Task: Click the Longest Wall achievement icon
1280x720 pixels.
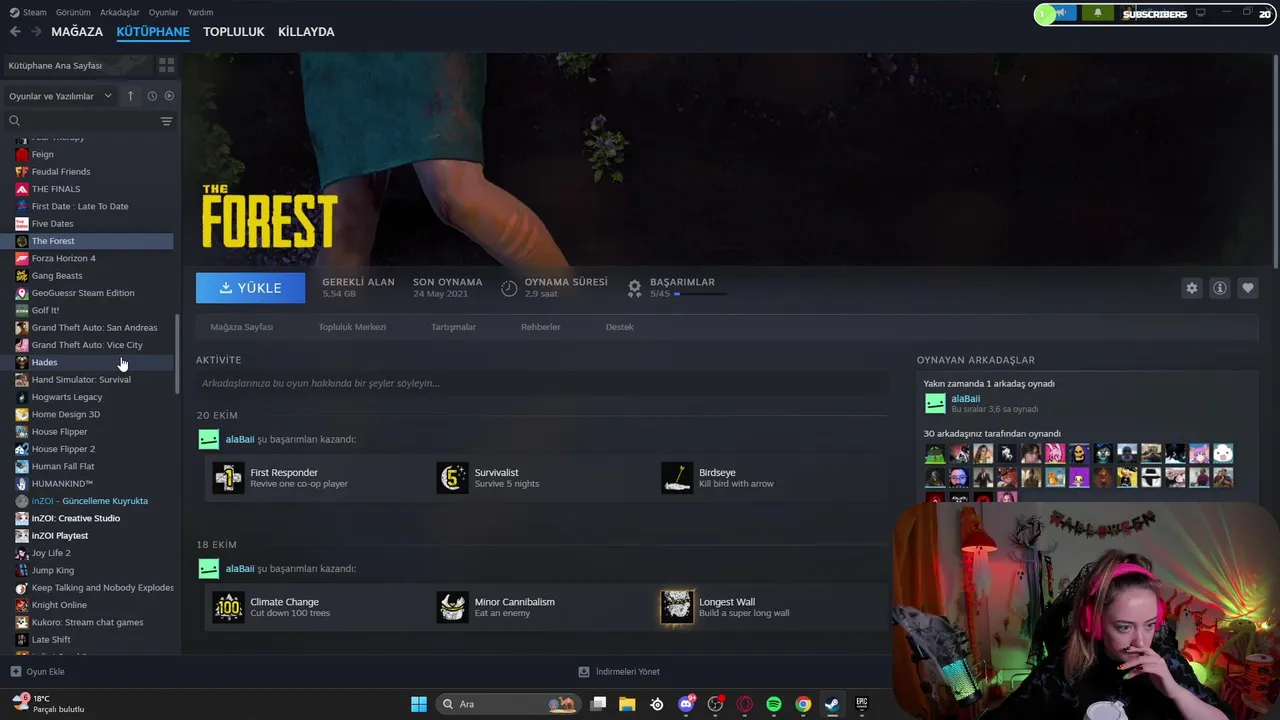Action: pyautogui.click(x=677, y=607)
